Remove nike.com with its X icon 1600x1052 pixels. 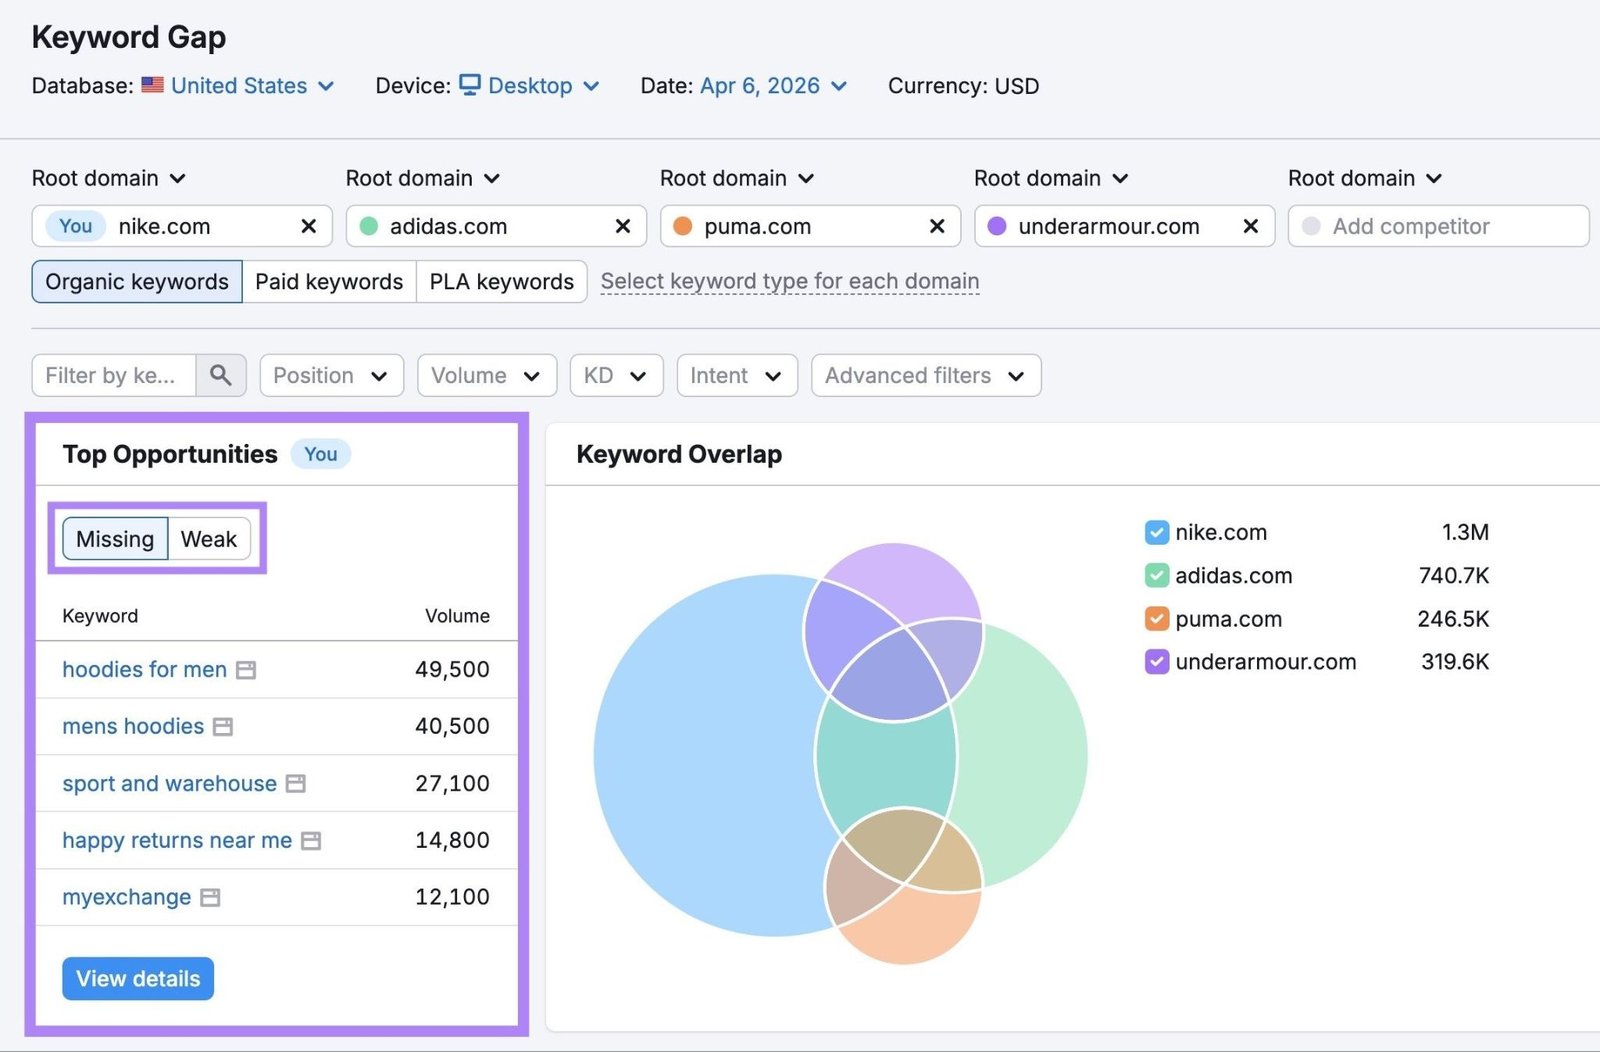point(309,226)
